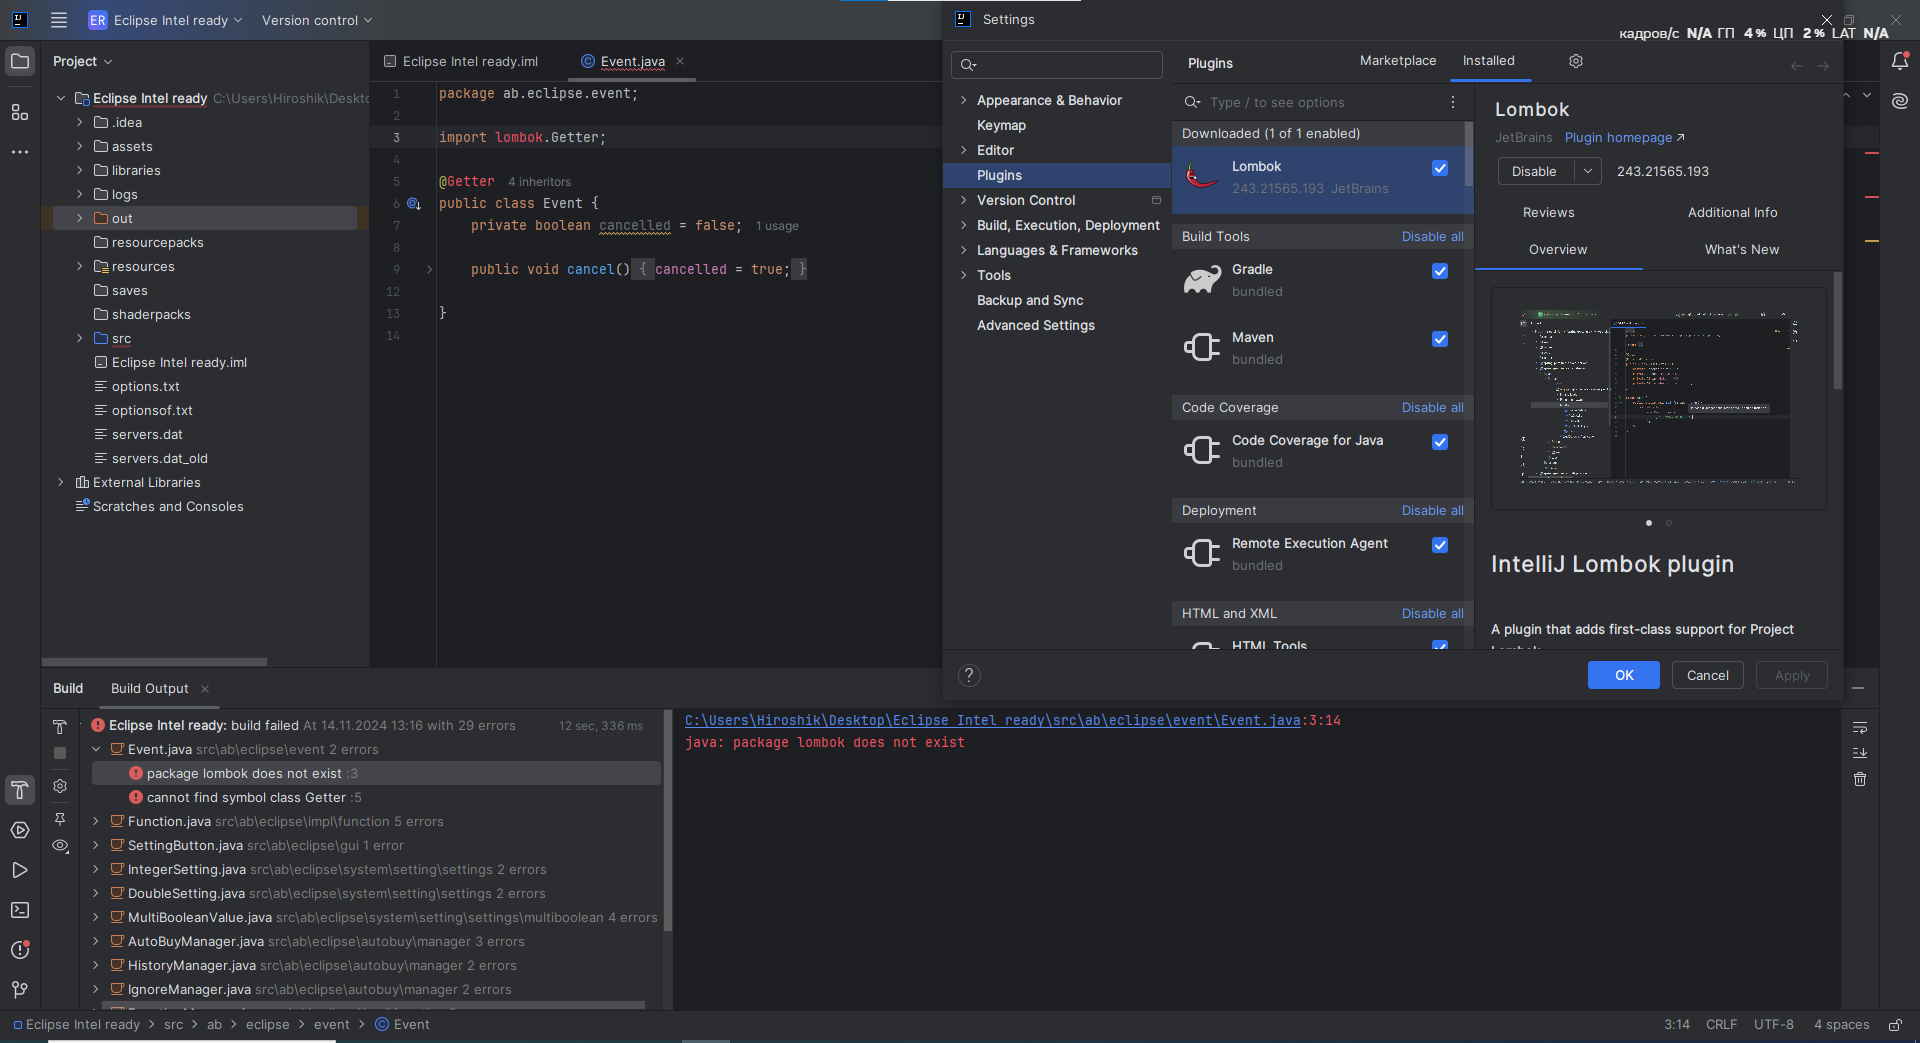Click the build tree vertical scrollbar
Viewport: 1920px width, 1043px height.
667,820
